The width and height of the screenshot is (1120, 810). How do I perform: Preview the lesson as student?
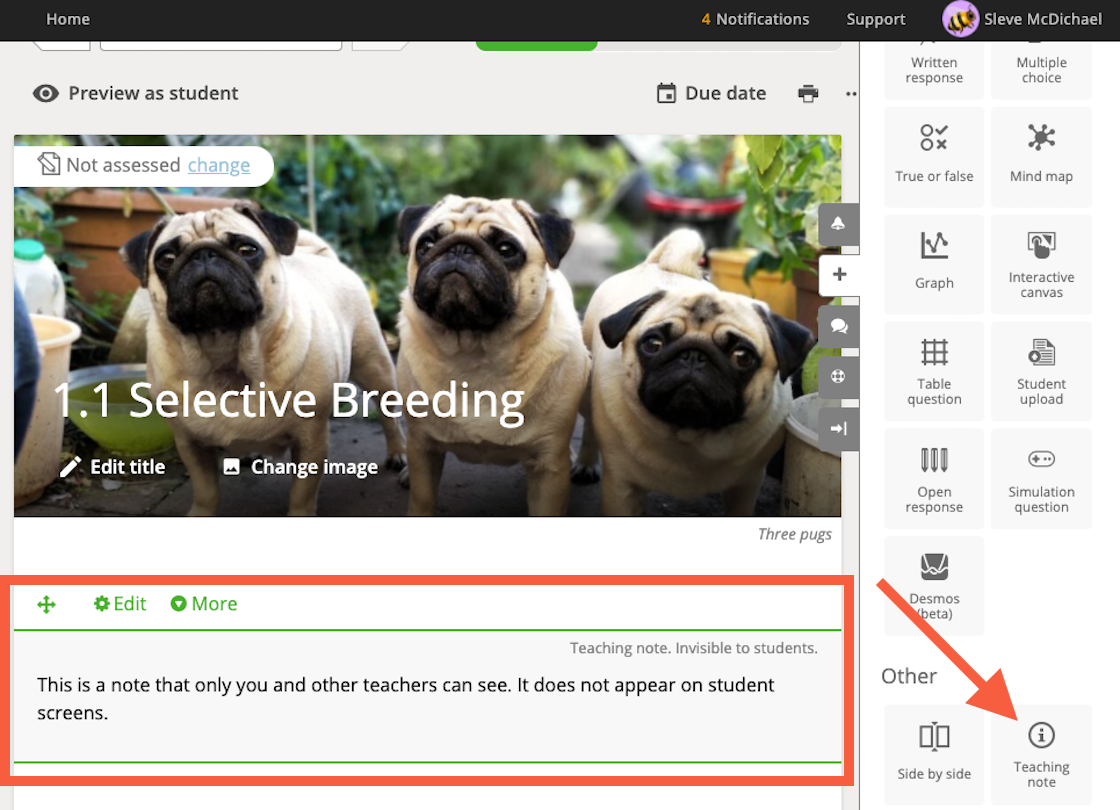click(136, 94)
